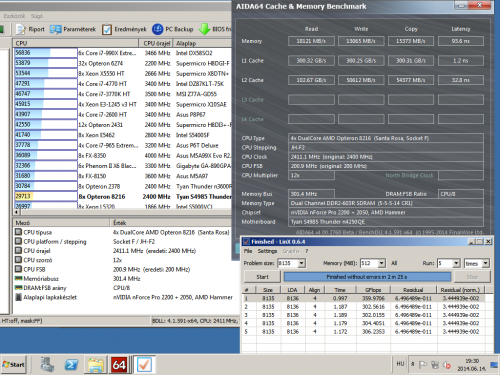
Task: Click the CPU platform / stepping field icon
Action: click(x=18, y=241)
